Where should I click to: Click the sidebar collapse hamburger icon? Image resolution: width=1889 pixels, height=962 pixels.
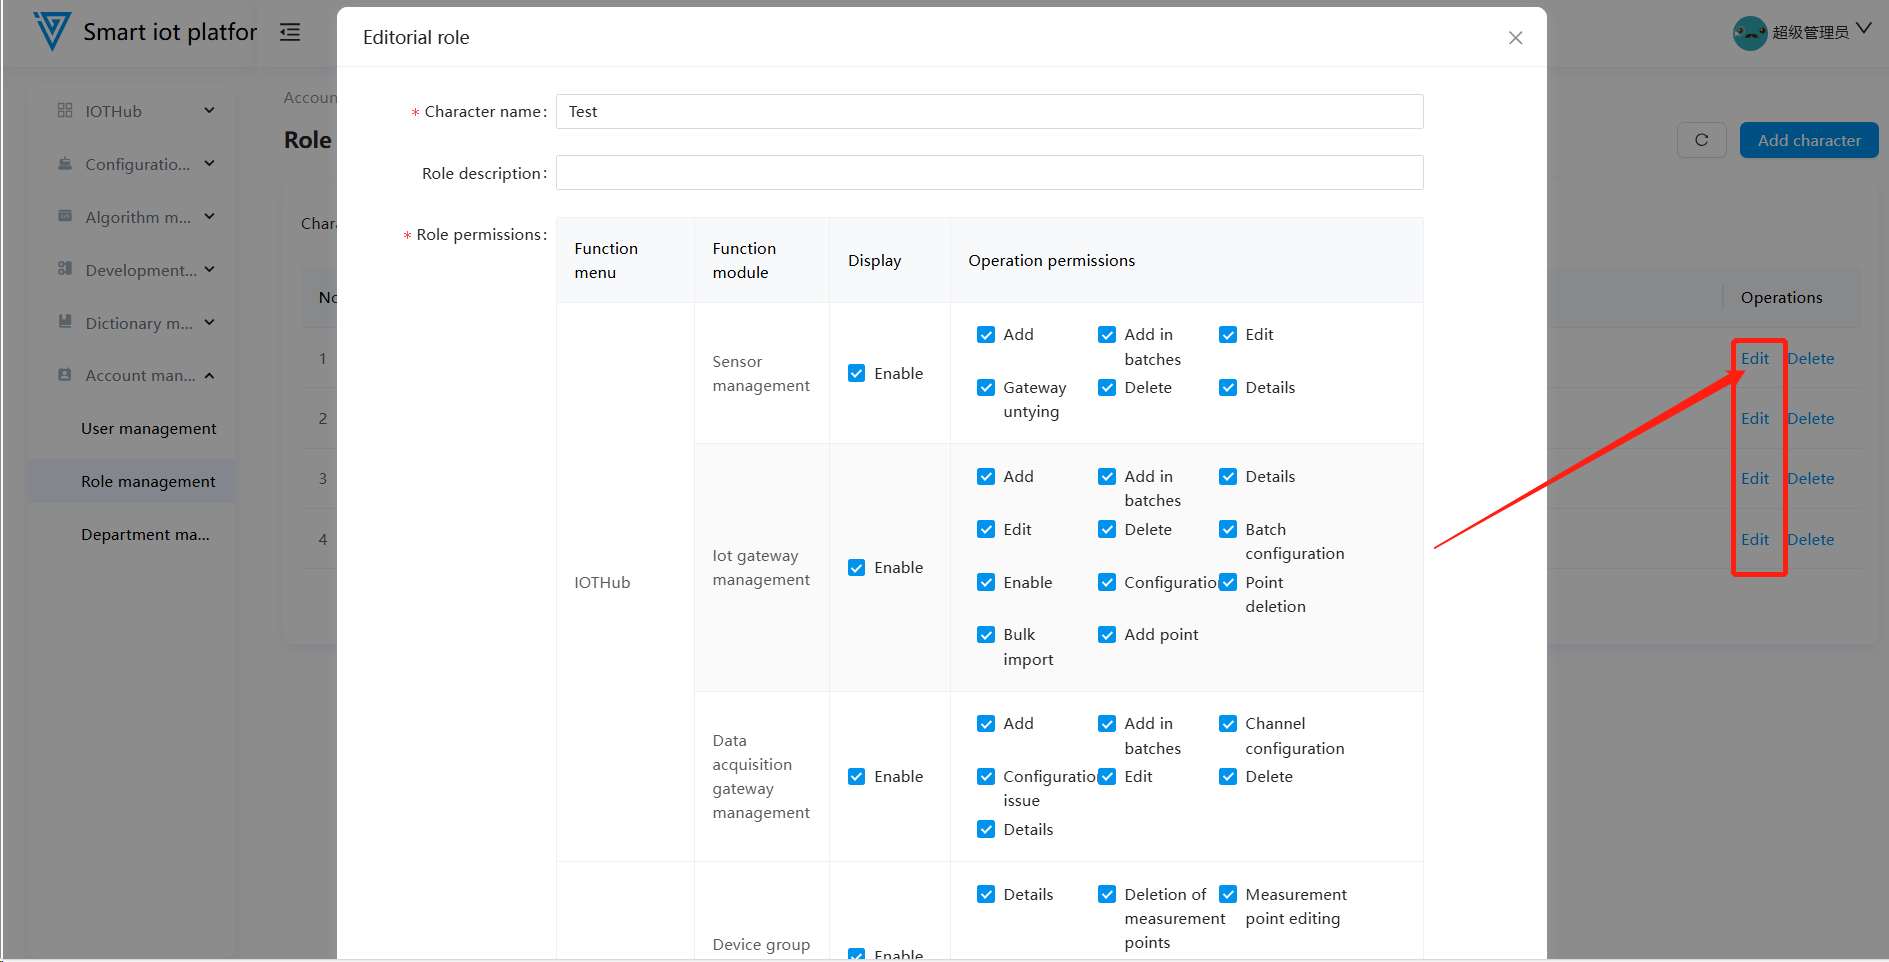[290, 33]
